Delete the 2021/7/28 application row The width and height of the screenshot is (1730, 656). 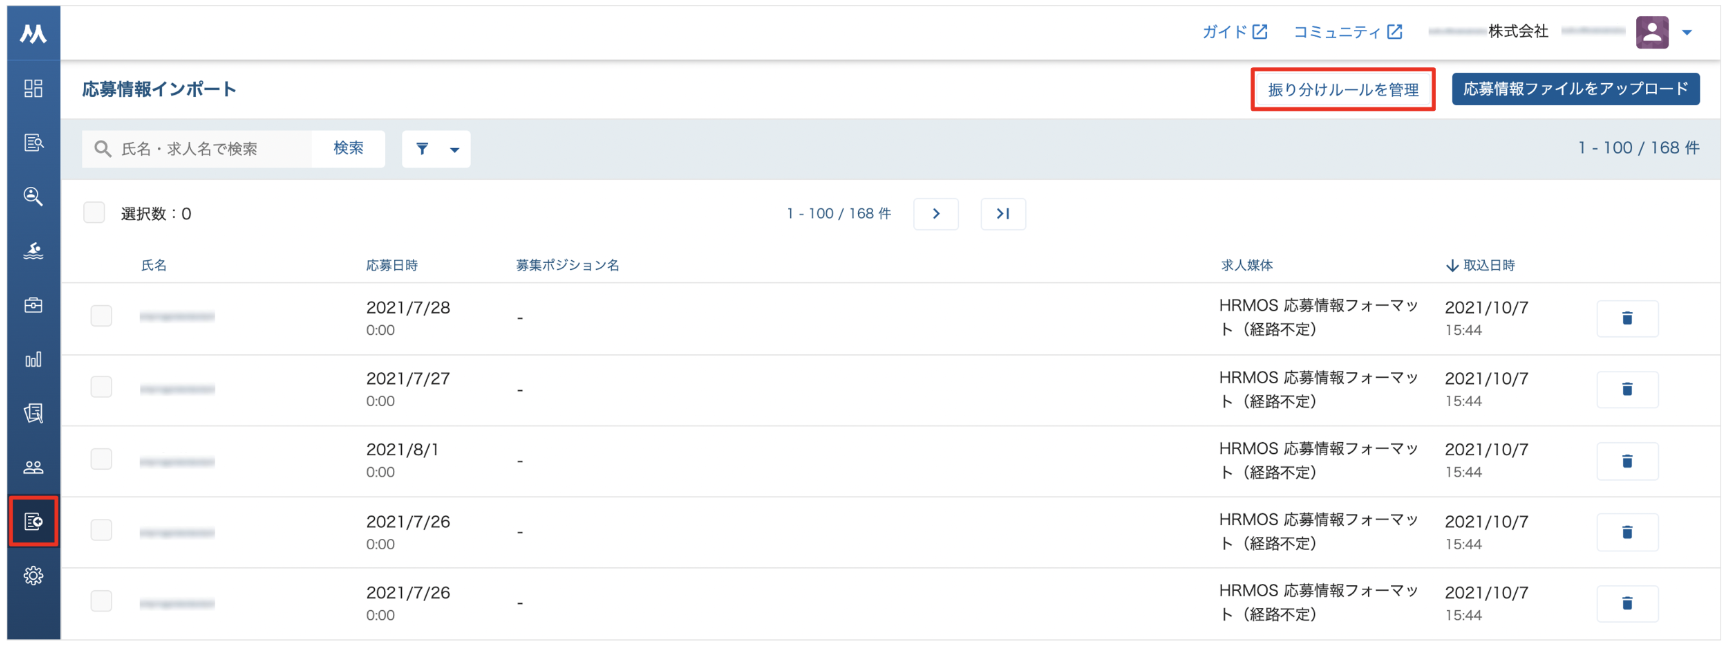coord(1627,318)
